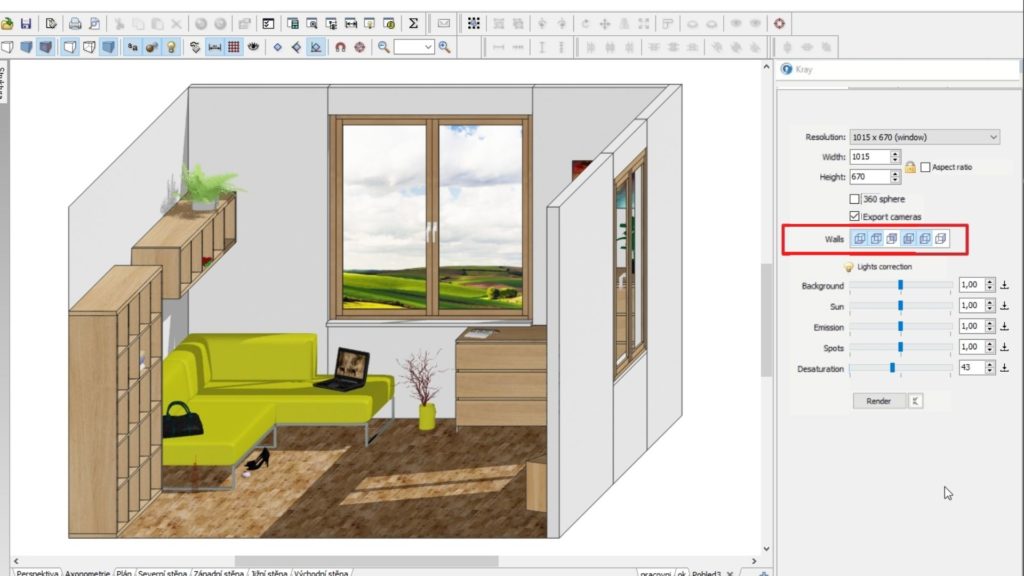This screenshot has width=1024, height=576.
Task: Click the Desaturation slider handle
Action: coord(892,368)
